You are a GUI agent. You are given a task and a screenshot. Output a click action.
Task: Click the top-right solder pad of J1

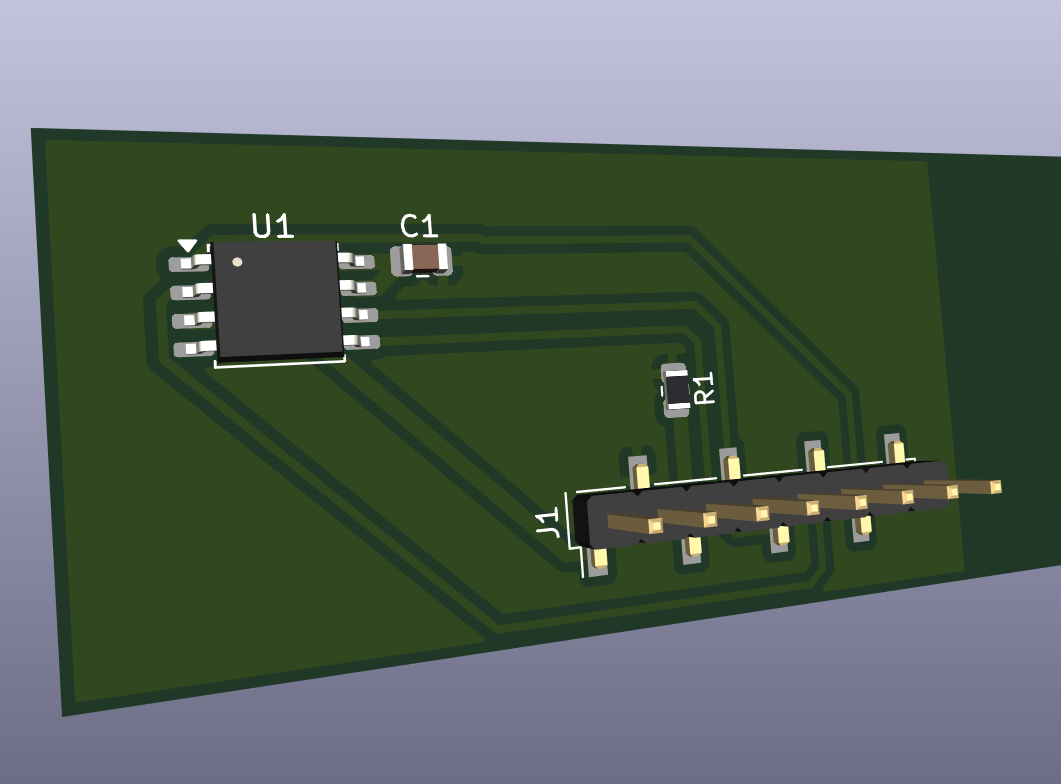pos(895,449)
